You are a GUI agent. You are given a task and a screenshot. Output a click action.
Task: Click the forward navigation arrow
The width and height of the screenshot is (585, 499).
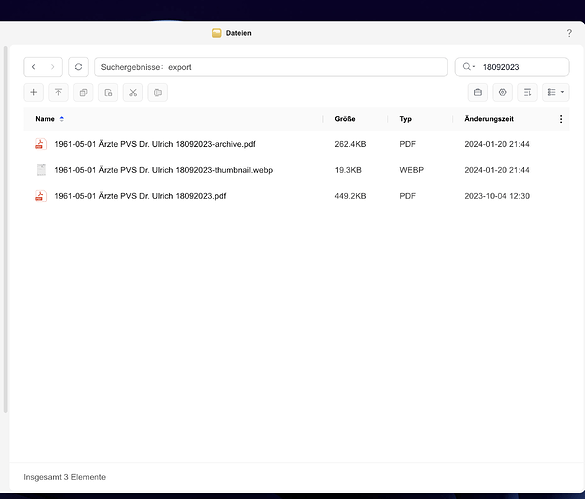point(53,67)
